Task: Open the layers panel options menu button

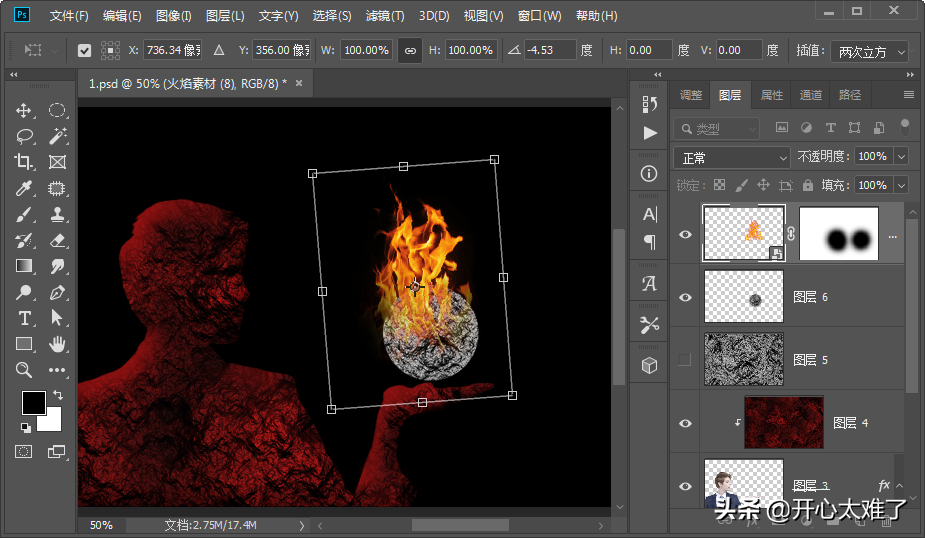Action: (x=908, y=95)
